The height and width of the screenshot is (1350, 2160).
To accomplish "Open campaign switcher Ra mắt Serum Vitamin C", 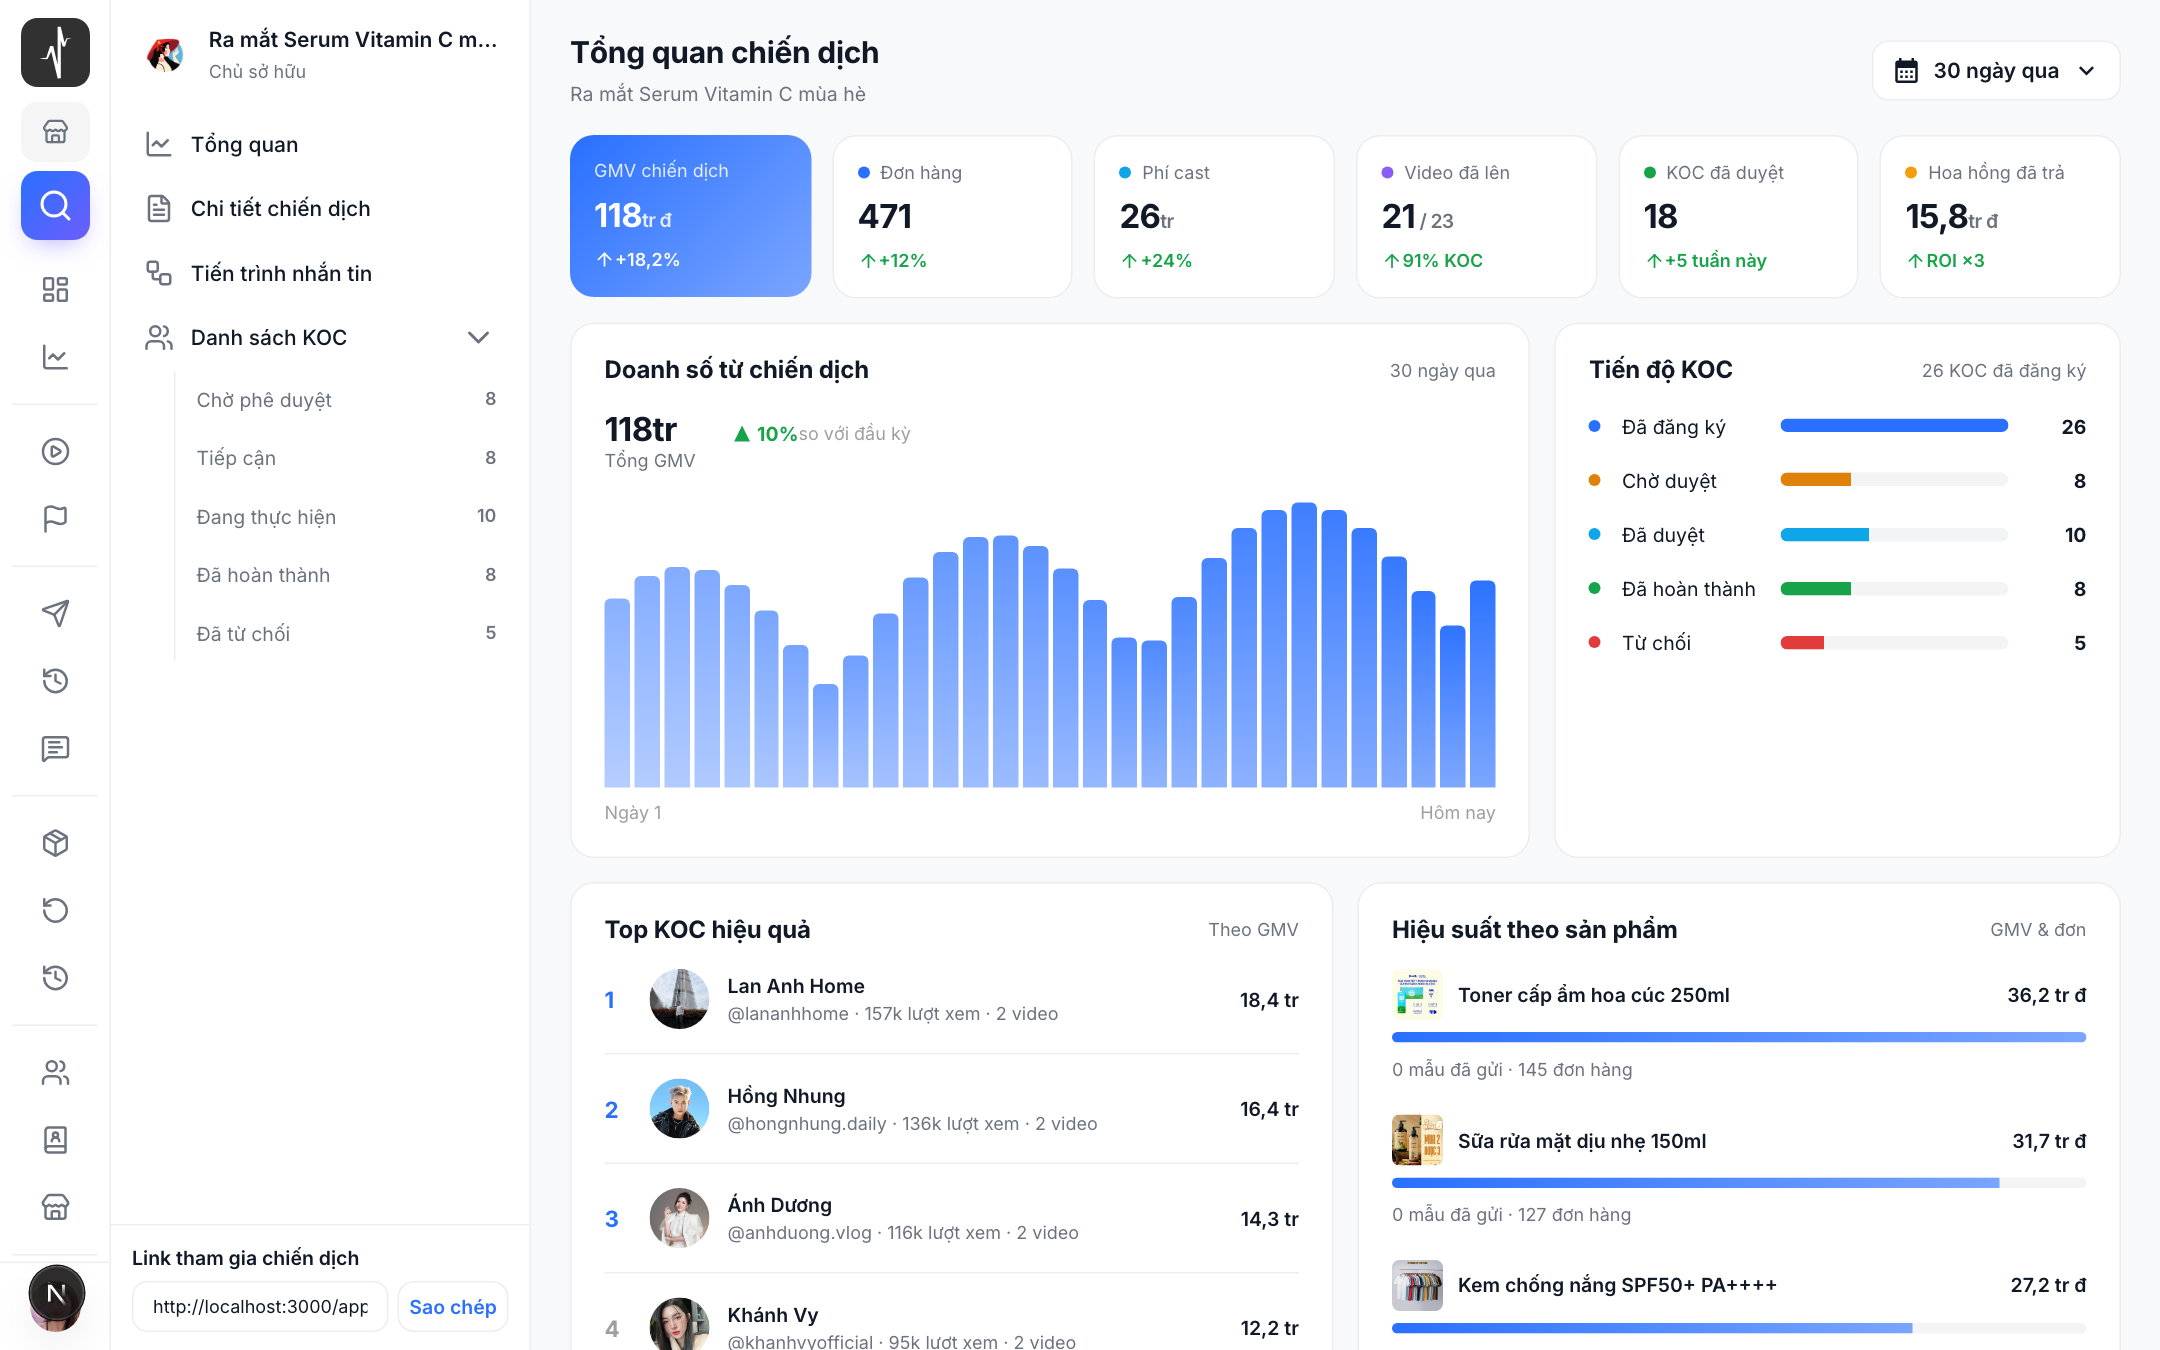I will coord(320,54).
